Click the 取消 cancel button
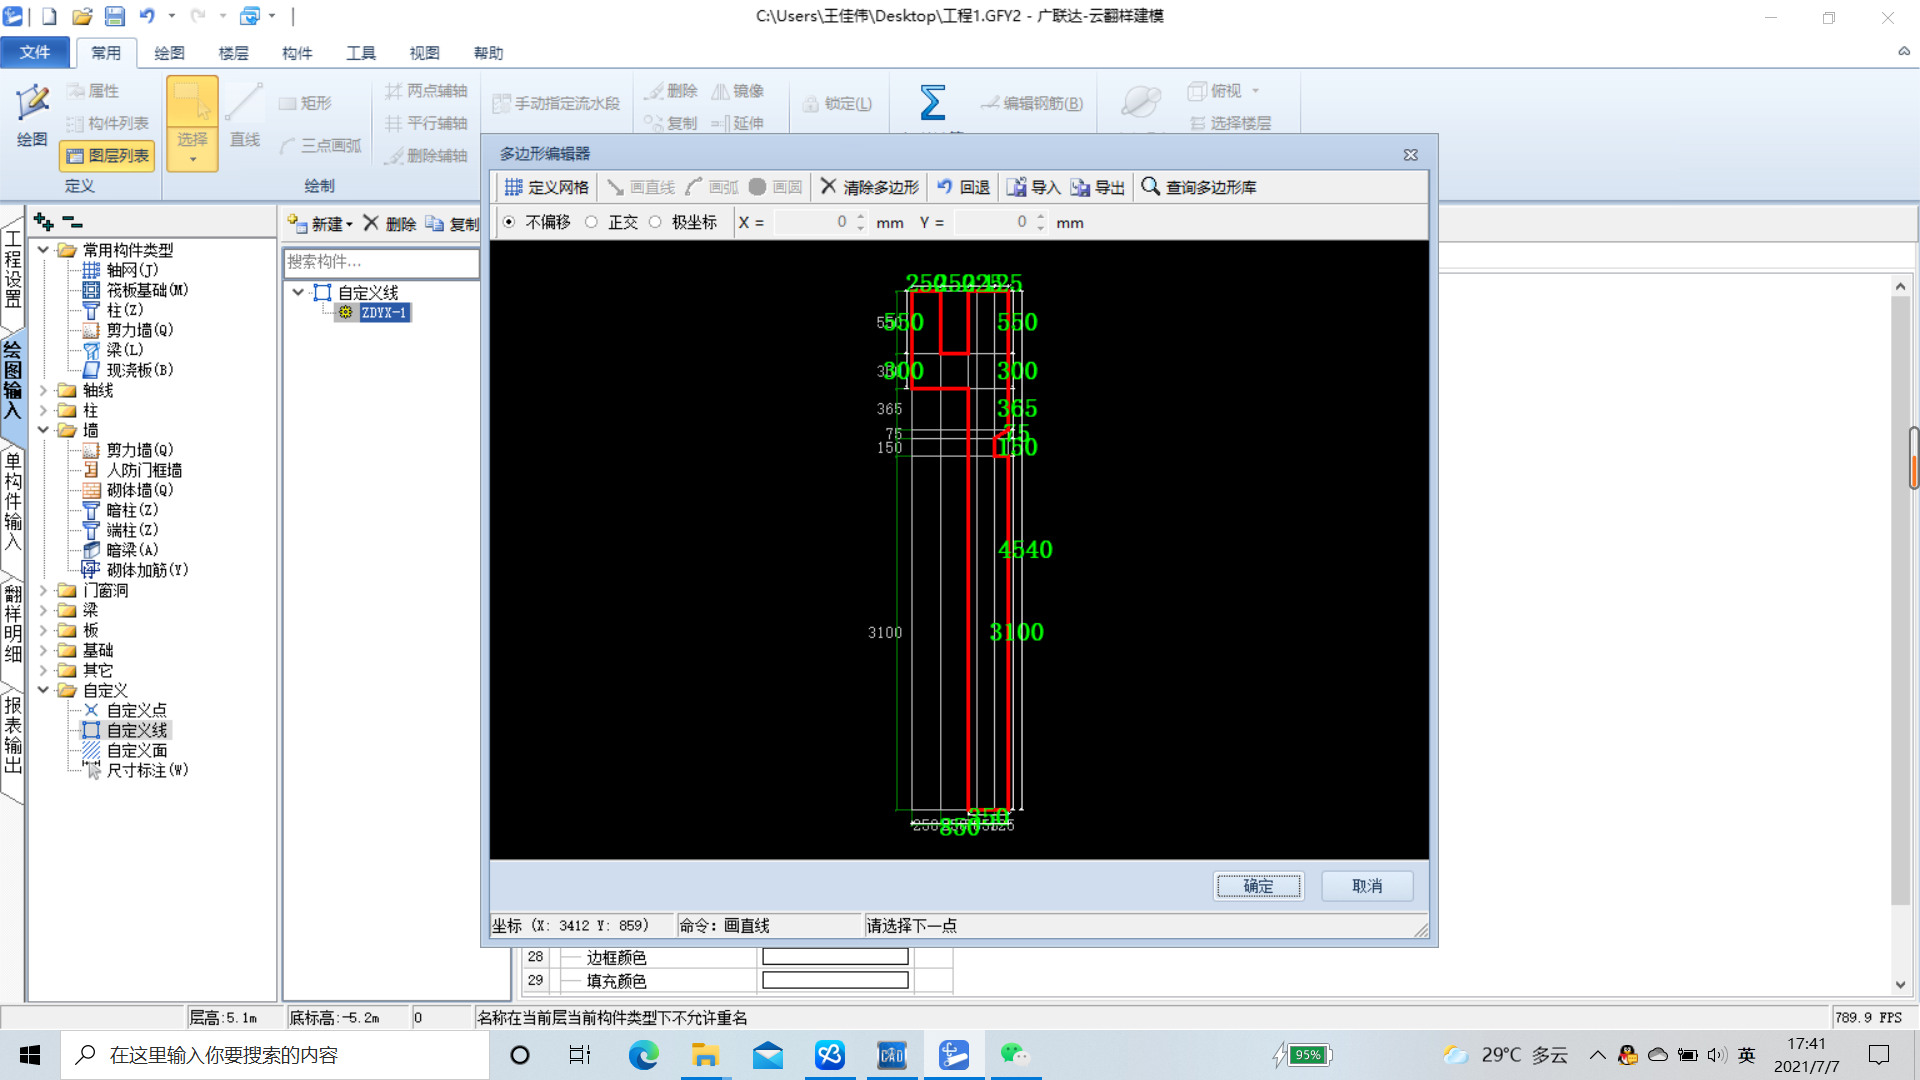Viewport: 1920px width, 1080px height. pos(1366,886)
